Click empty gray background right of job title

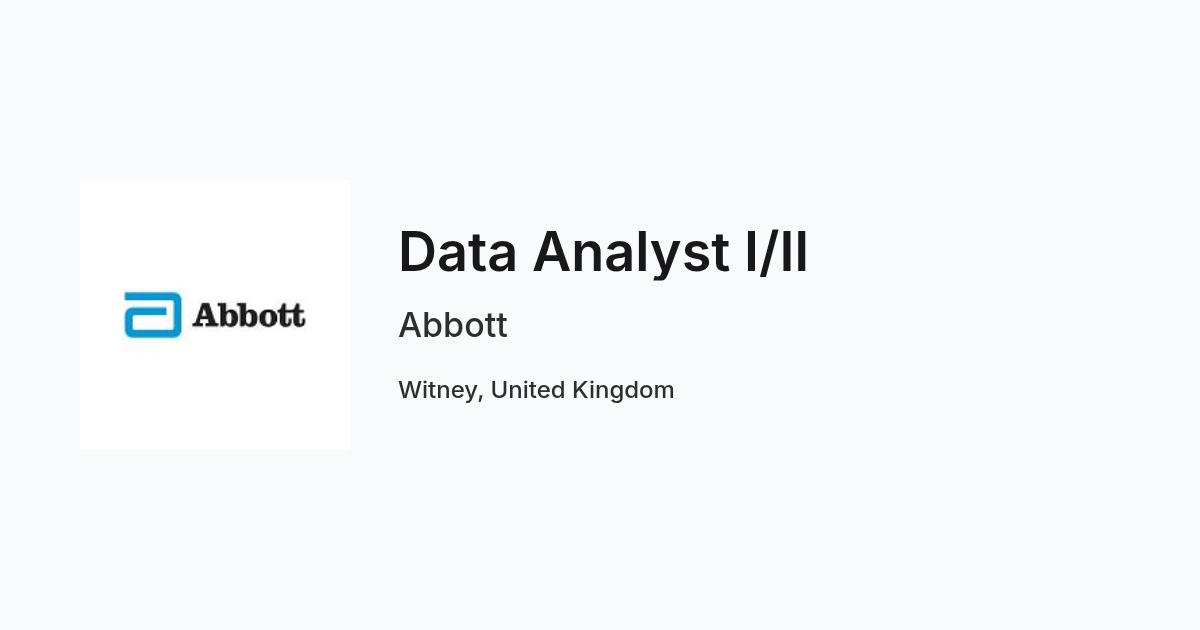point(1000,251)
